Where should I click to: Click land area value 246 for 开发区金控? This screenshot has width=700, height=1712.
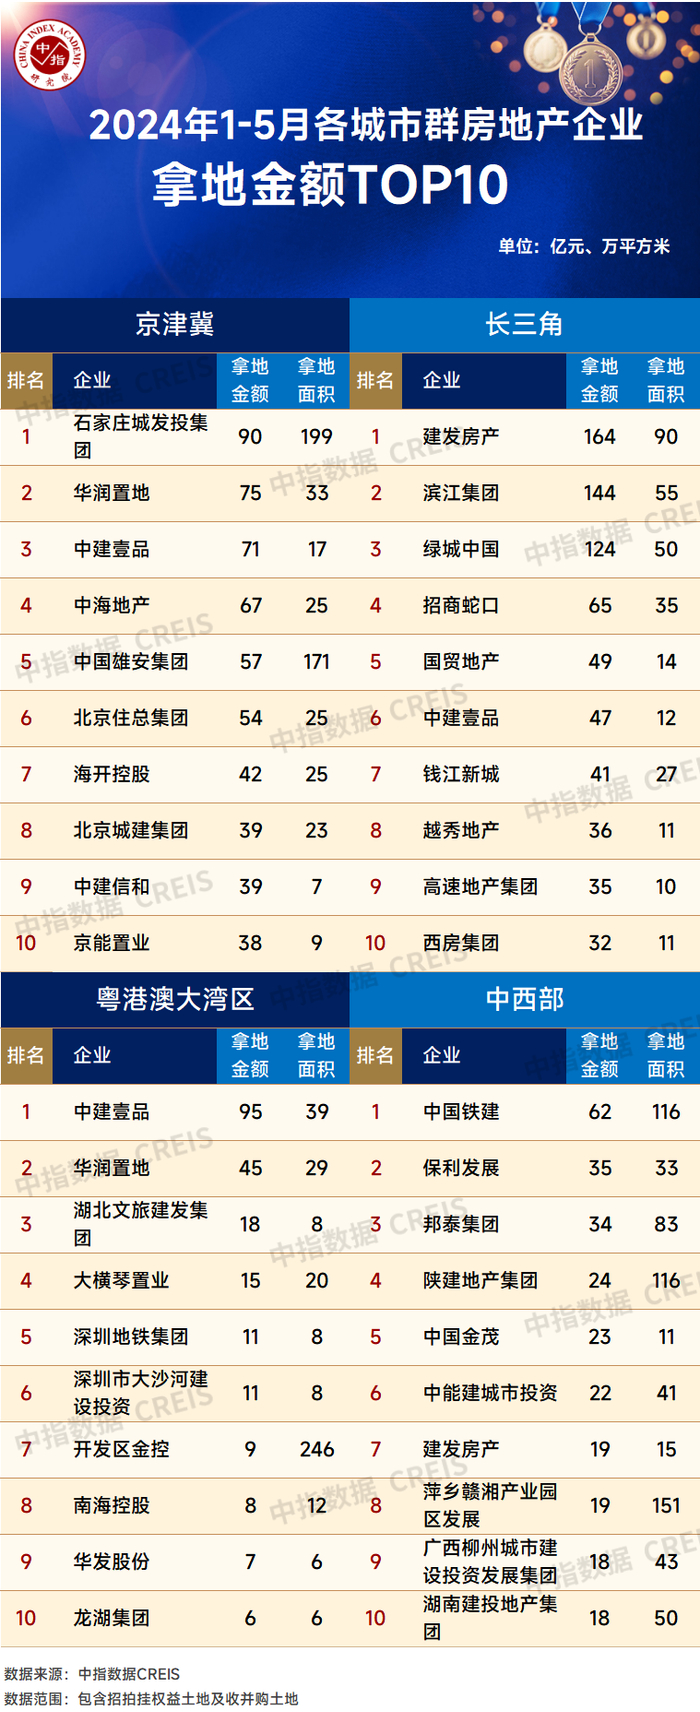tap(317, 1449)
